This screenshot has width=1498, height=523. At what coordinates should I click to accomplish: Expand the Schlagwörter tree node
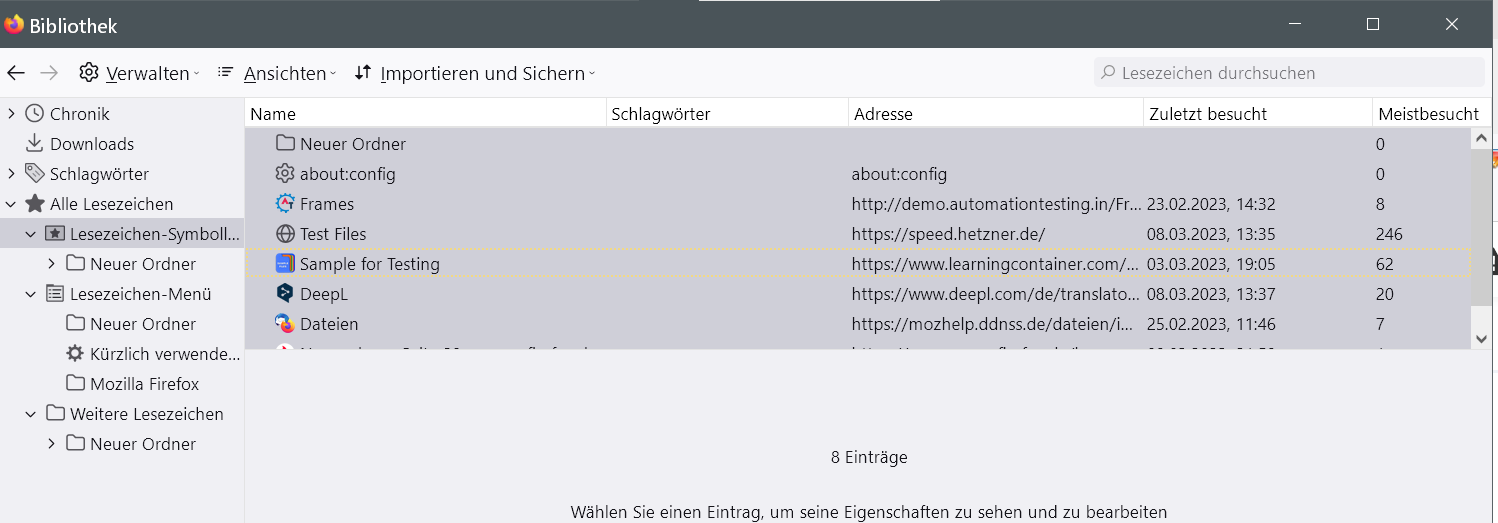pos(11,174)
